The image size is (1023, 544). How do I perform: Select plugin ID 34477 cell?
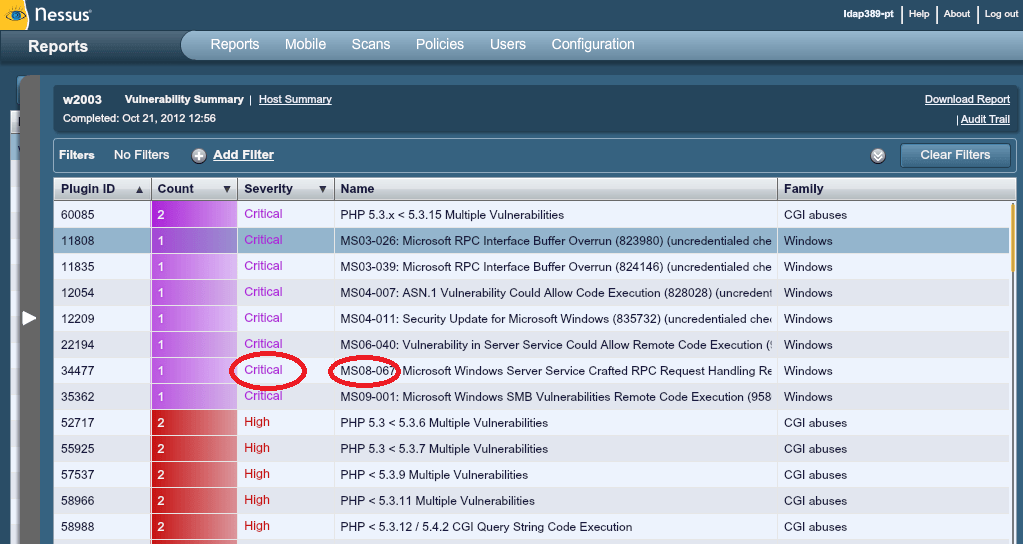click(102, 370)
